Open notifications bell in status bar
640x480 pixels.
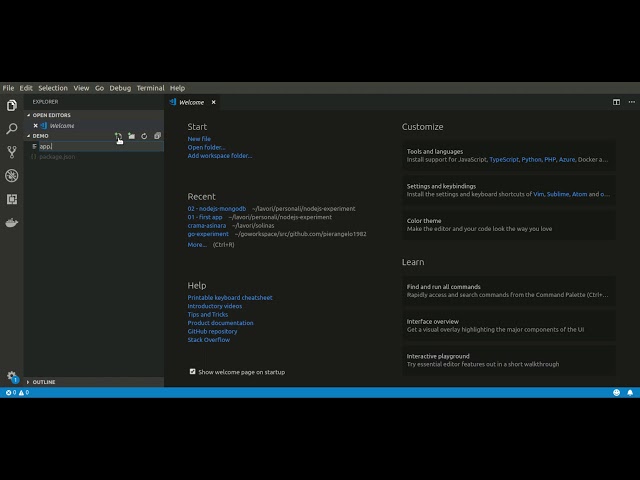[630, 392]
